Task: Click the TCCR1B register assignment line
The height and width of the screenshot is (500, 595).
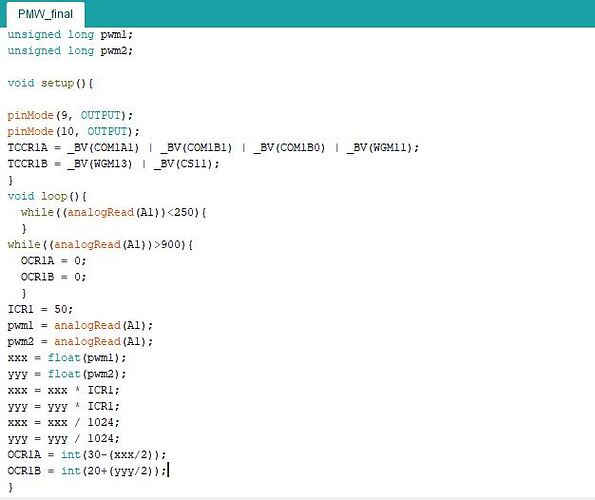Action: (113, 164)
